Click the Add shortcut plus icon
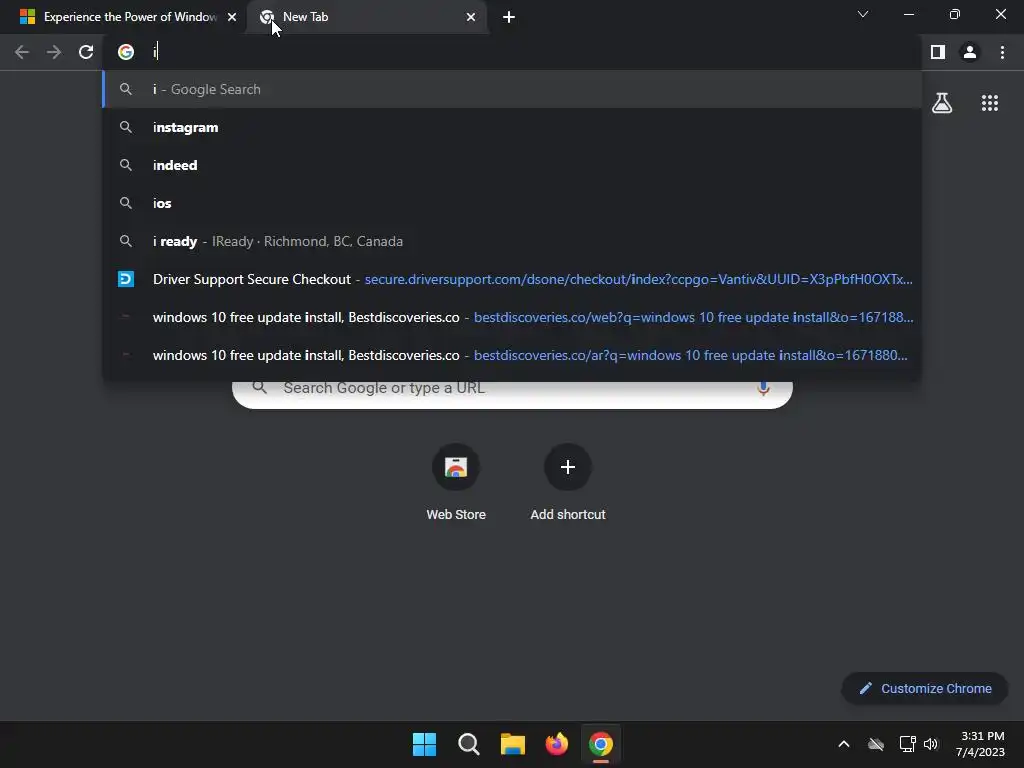Viewport: 1024px width, 768px height. (x=568, y=467)
